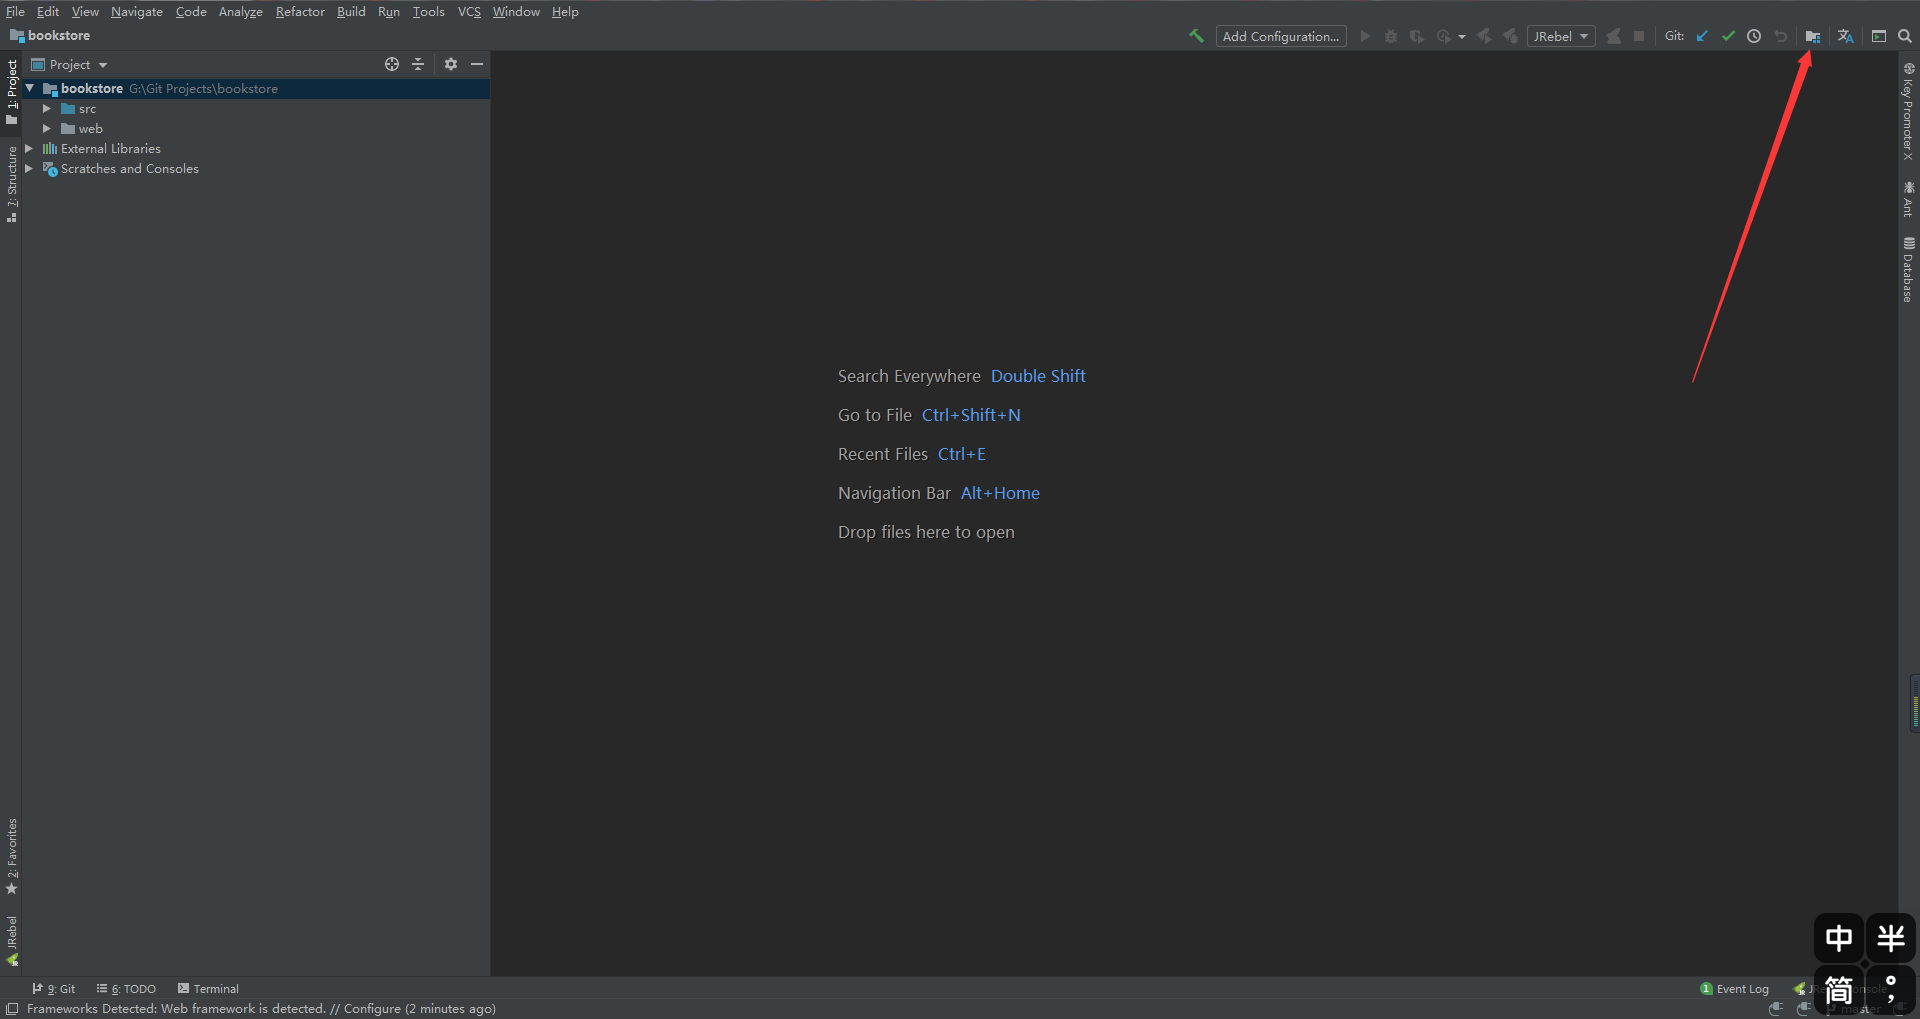Select the bookstore project root row
The image size is (1920, 1019).
click(x=256, y=88)
